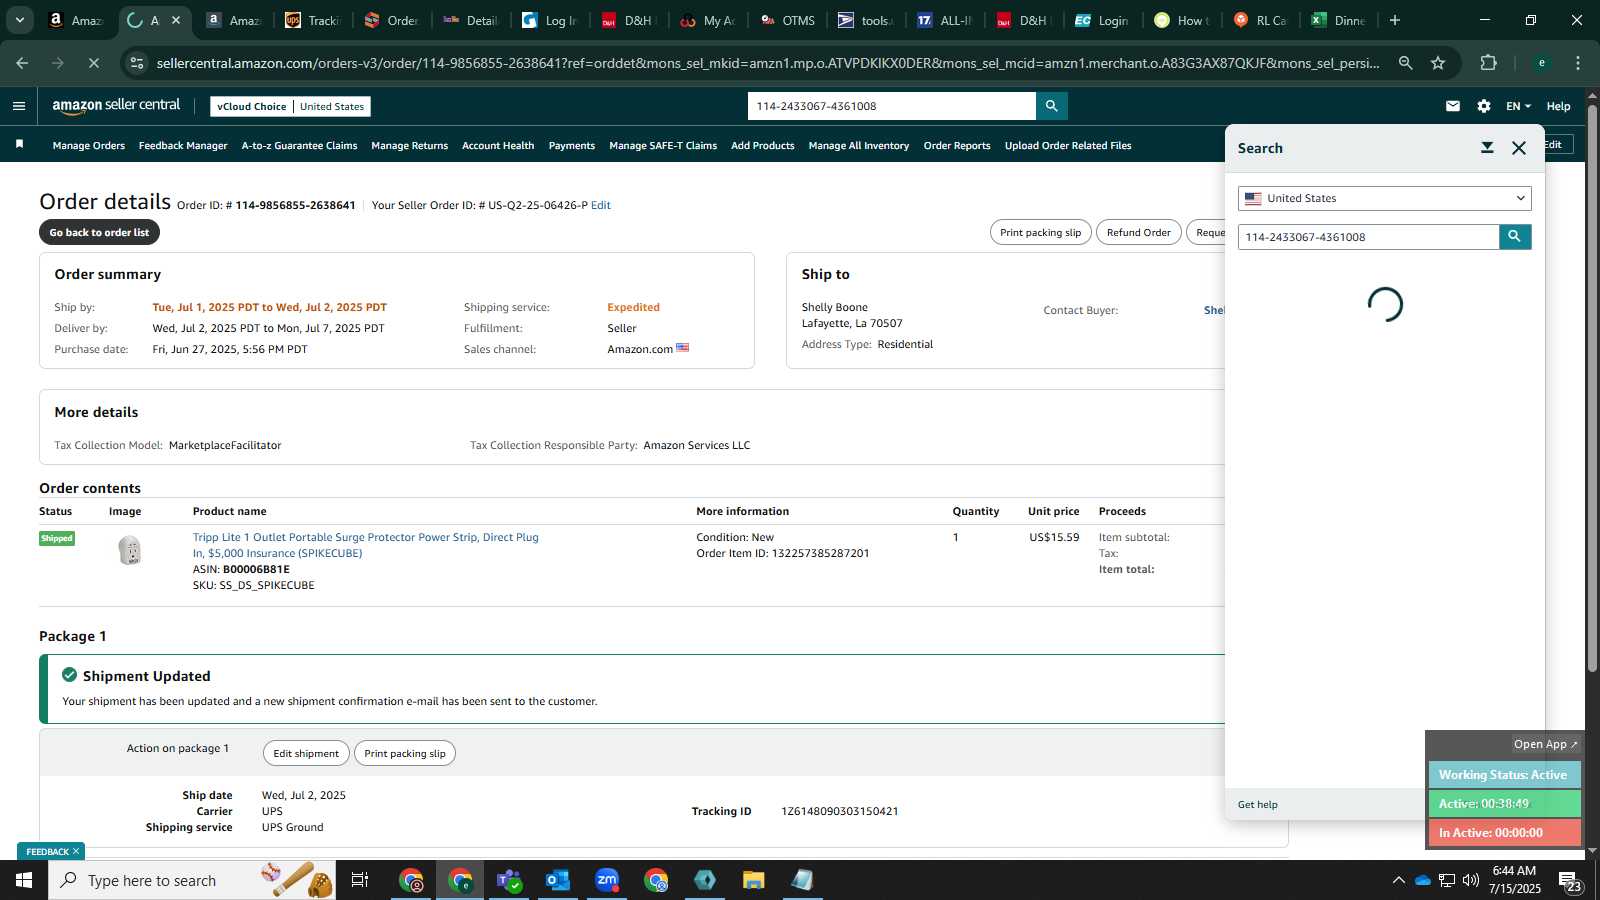The image size is (1600, 900).
Task: Click the top bar search magnifier button
Action: [x=1051, y=106]
